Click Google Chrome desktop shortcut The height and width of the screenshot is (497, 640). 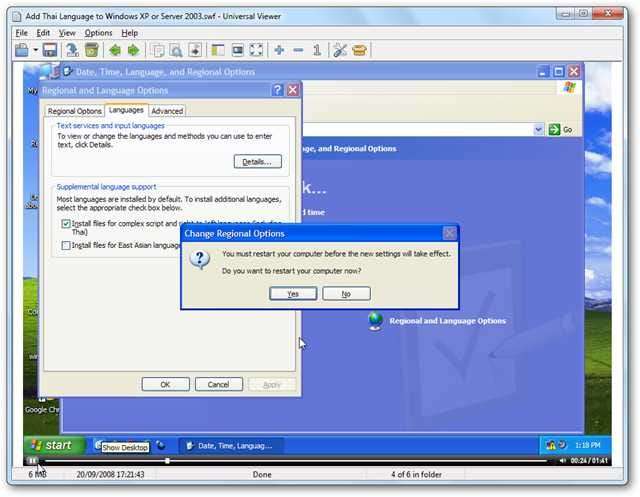point(42,407)
